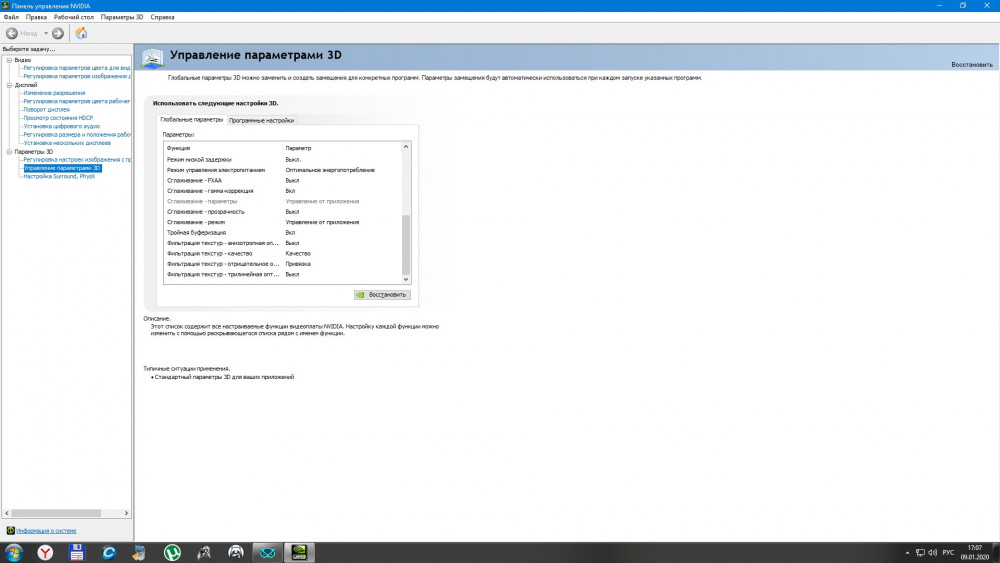
Task: Click the NVIDIA logo in title bar
Action: point(5,6)
